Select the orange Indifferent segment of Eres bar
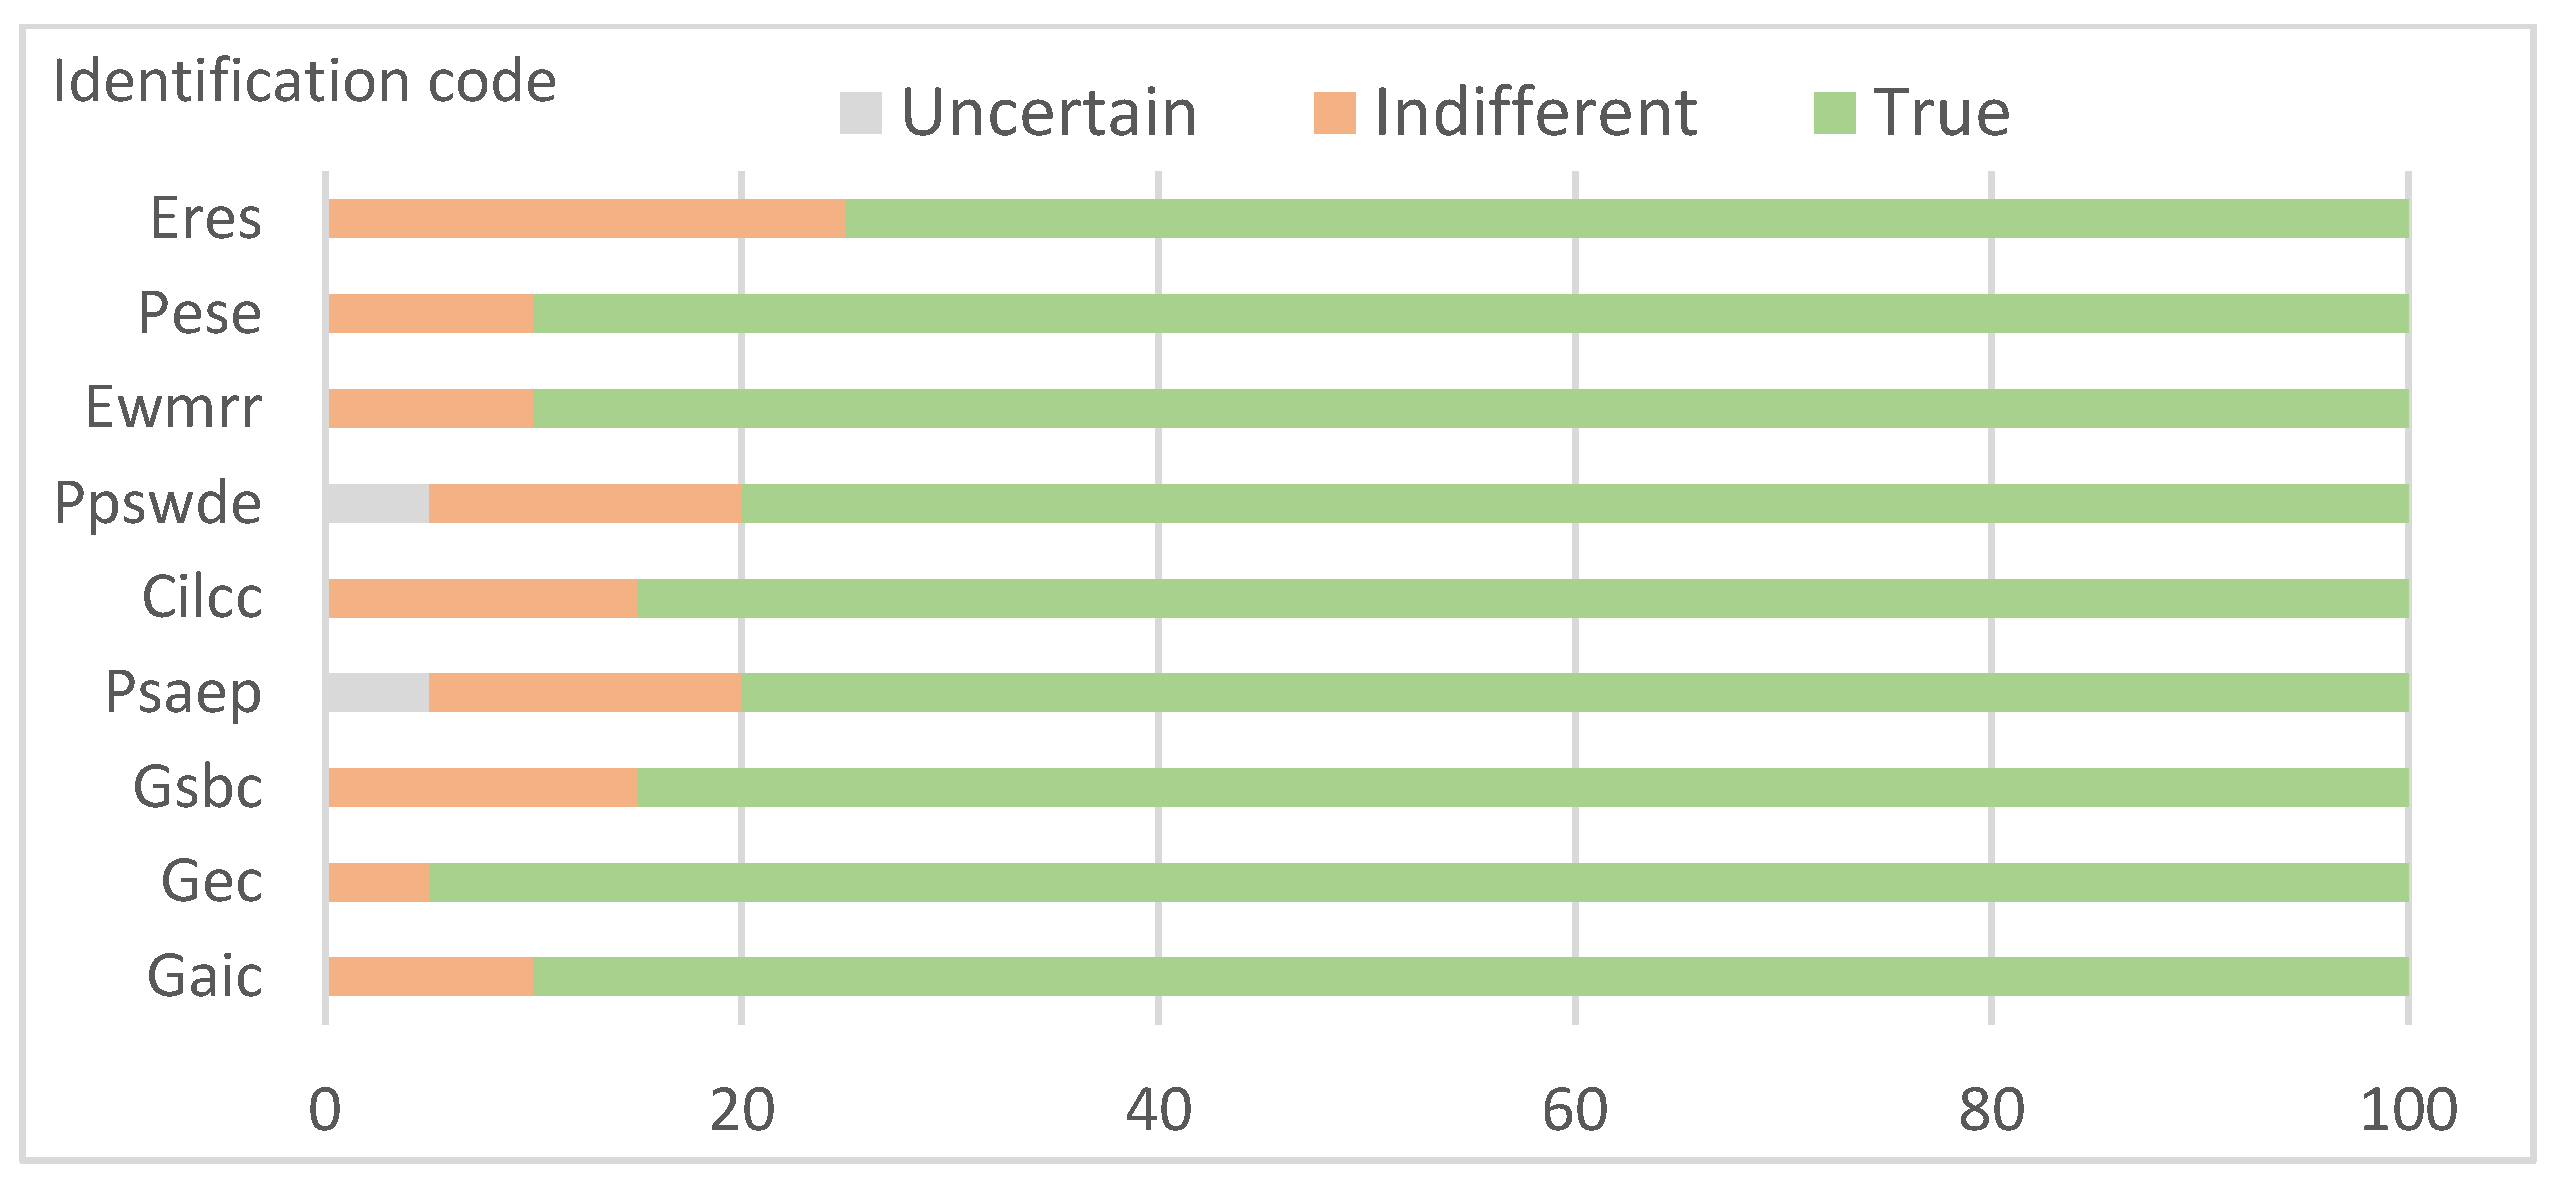The height and width of the screenshot is (1189, 2560). (587, 219)
